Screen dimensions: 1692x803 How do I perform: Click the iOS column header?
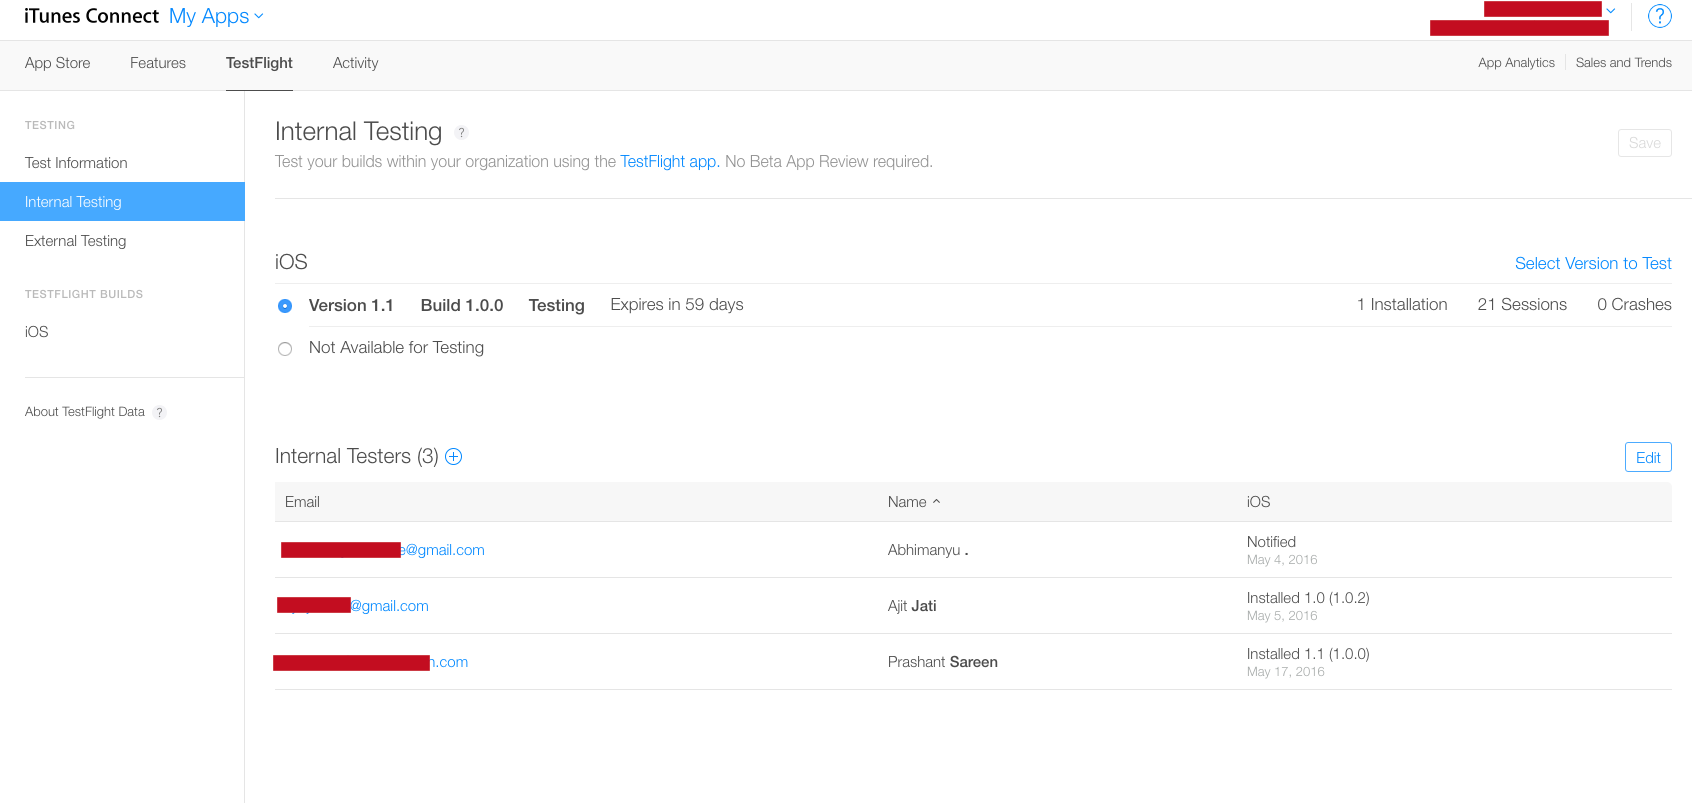click(x=1258, y=502)
